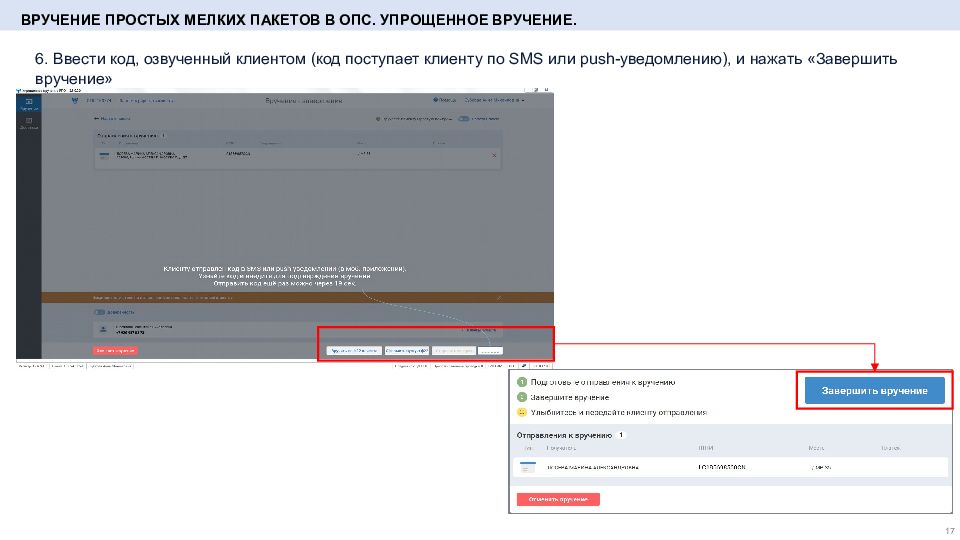The width and height of the screenshot is (960, 540).
Task: Click the slide page number 17
Action: (950, 531)
